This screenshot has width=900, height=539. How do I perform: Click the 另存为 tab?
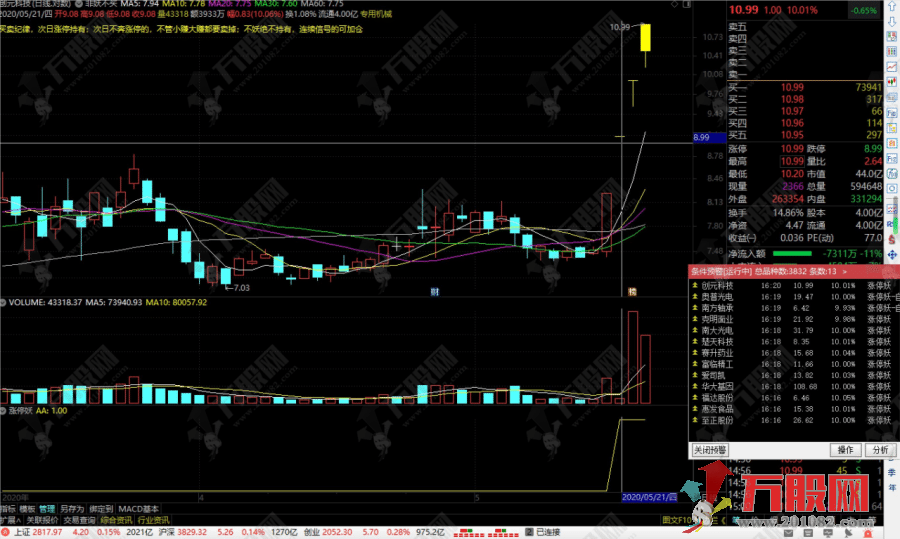tap(72, 509)
